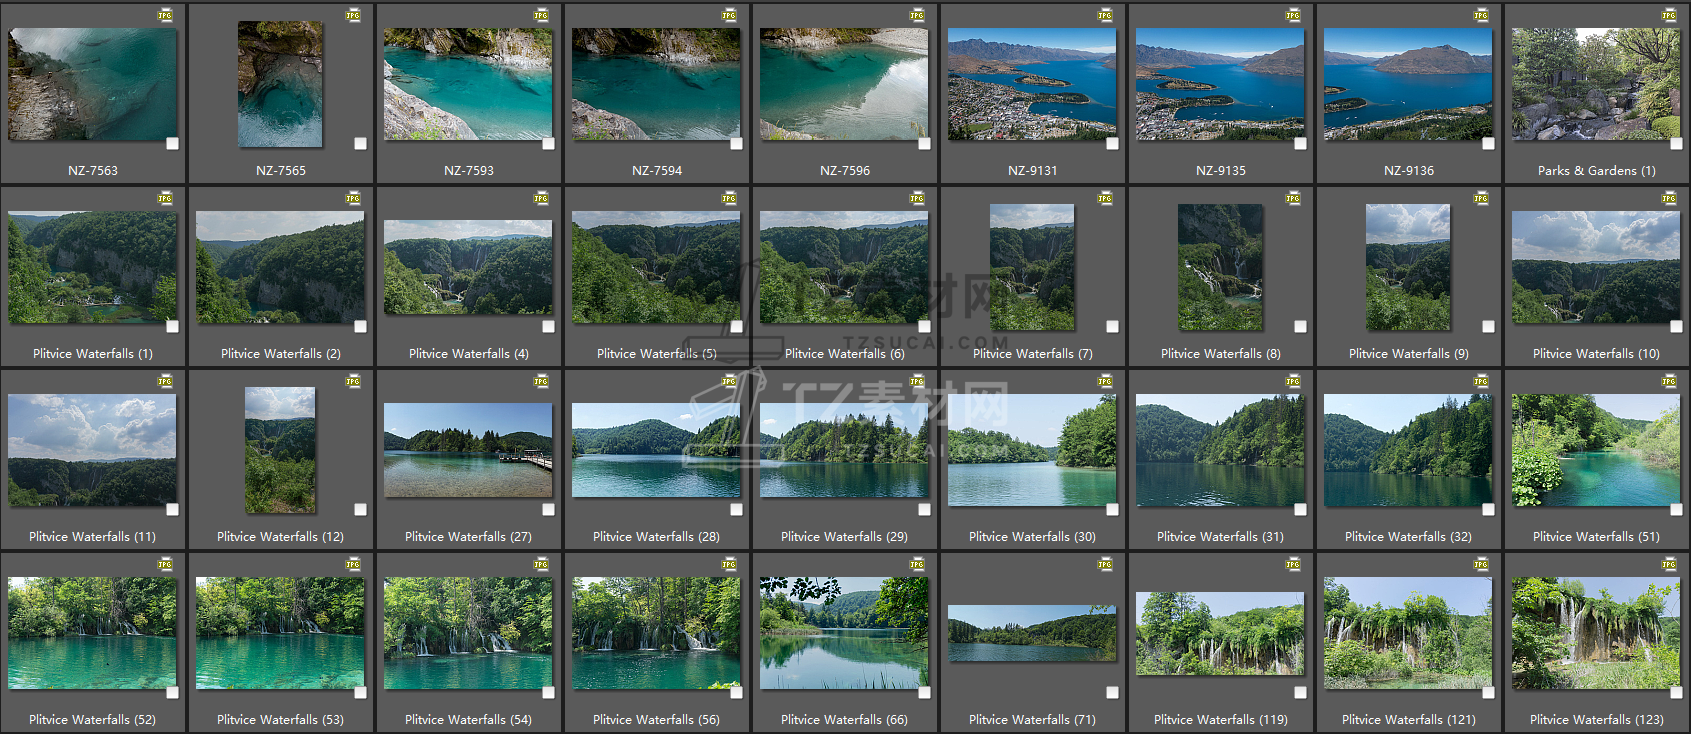Click the JPG type icon for NZ-7594
The width and height of the screenshot is (1691, 734).
point(729,15)
